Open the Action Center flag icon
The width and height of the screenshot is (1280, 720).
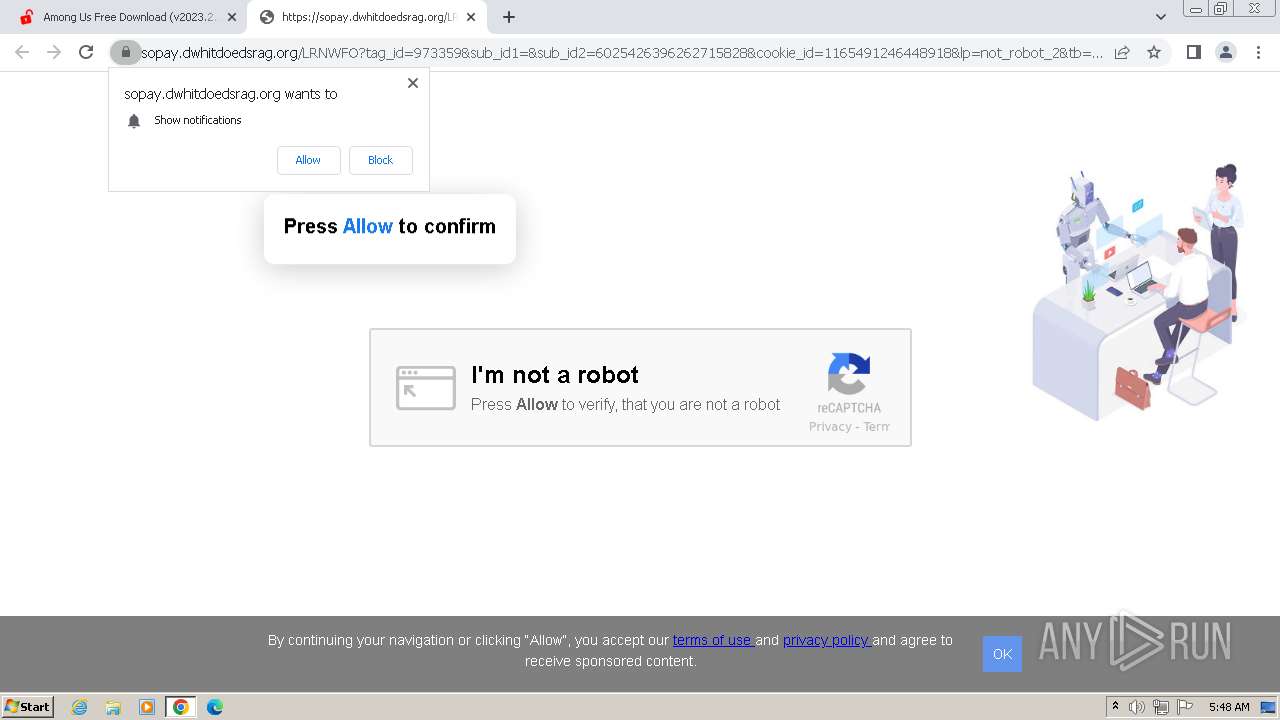tap(1185, 707)
